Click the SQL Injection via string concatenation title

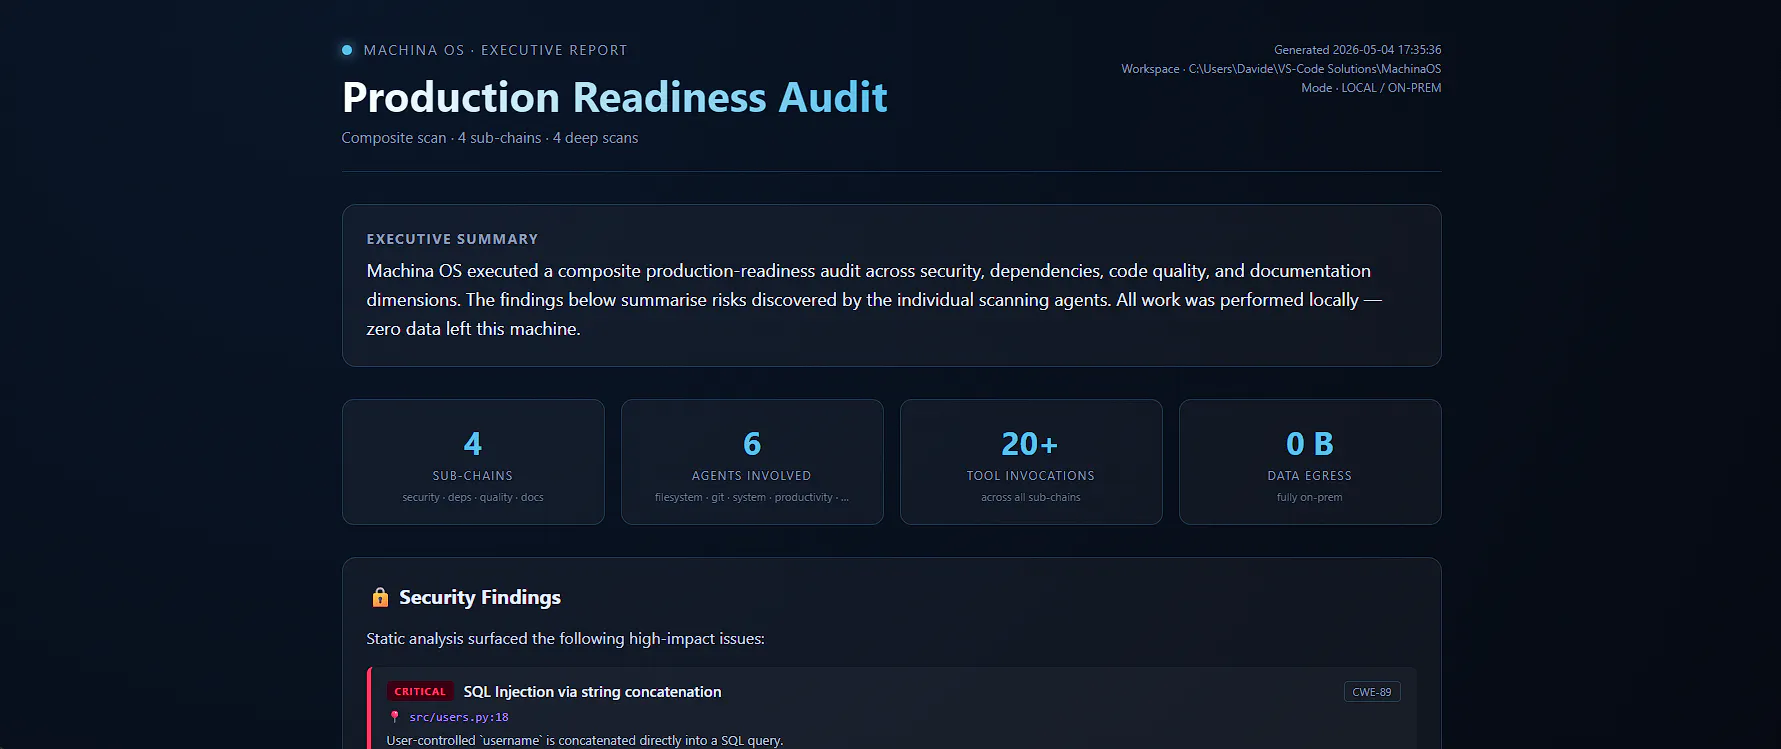point(592,692)
